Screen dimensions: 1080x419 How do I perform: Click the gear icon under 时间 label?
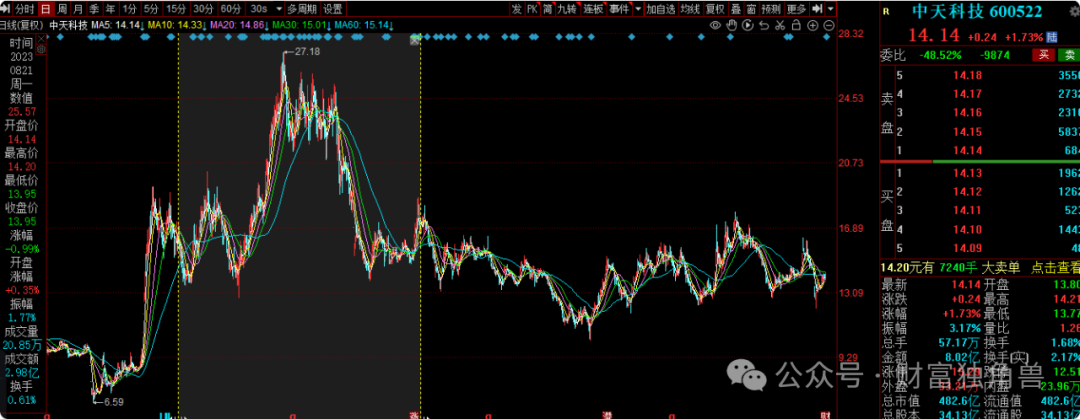pos(42,50)
